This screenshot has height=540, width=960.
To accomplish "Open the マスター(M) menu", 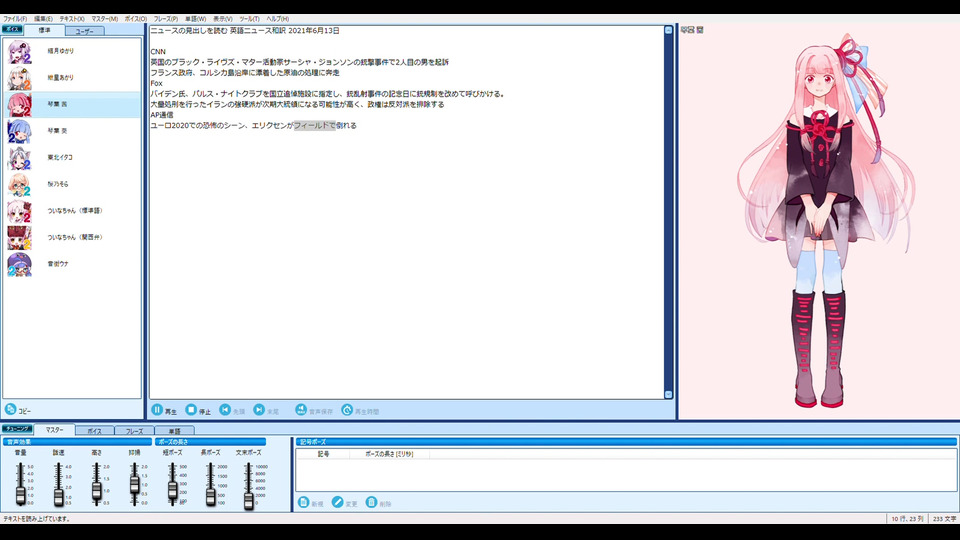I will [x=105, y=19].
